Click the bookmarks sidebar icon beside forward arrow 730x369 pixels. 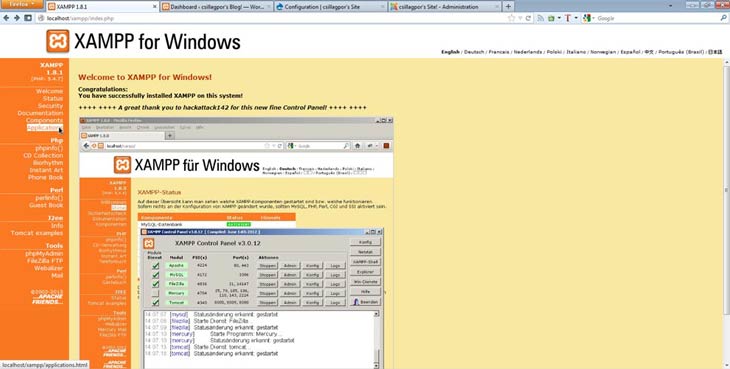point(27,18)
